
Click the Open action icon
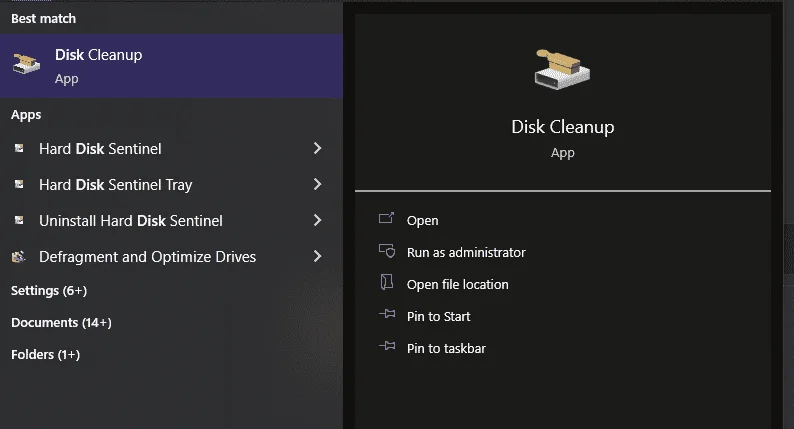[386, 218]
